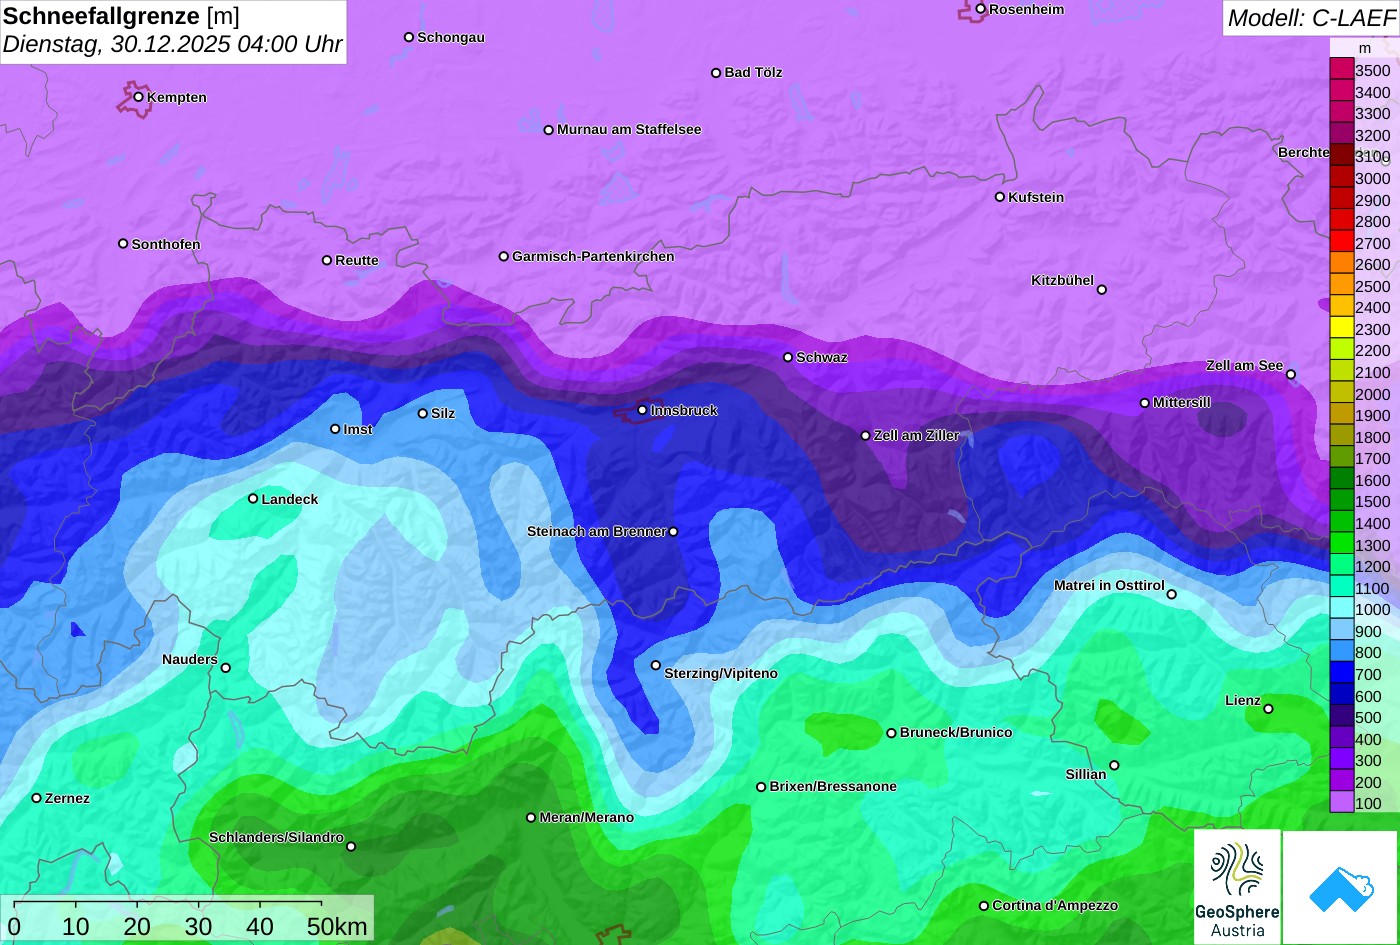This screenshot has width=1400, height=945.
Task: Click the 'Meran/Merano' label
Action: click(x=587, y=817)
